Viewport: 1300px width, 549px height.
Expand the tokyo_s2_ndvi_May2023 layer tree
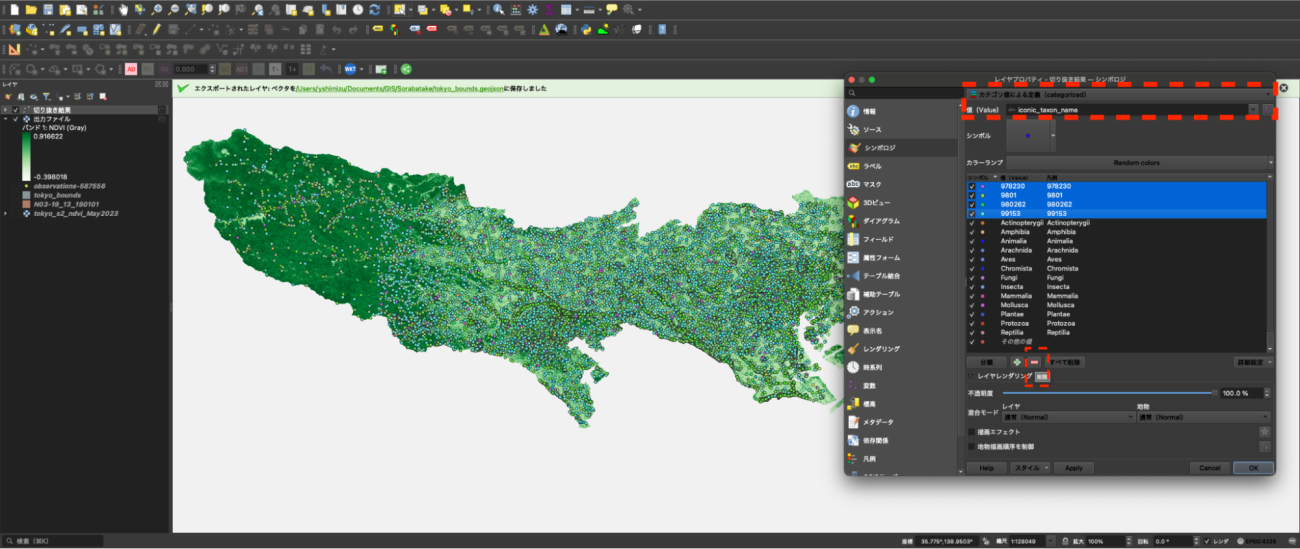5,213
